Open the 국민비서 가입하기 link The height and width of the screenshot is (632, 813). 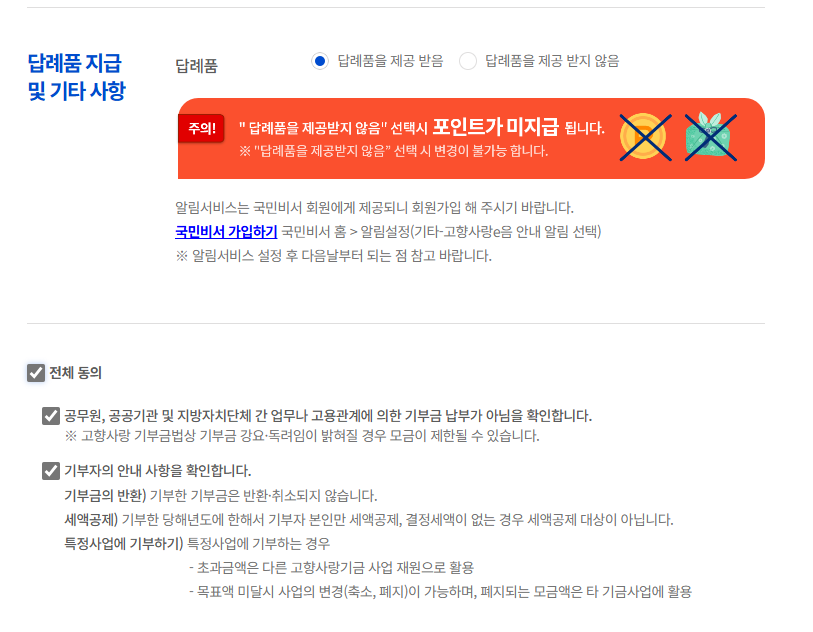[x=226, y=231]
